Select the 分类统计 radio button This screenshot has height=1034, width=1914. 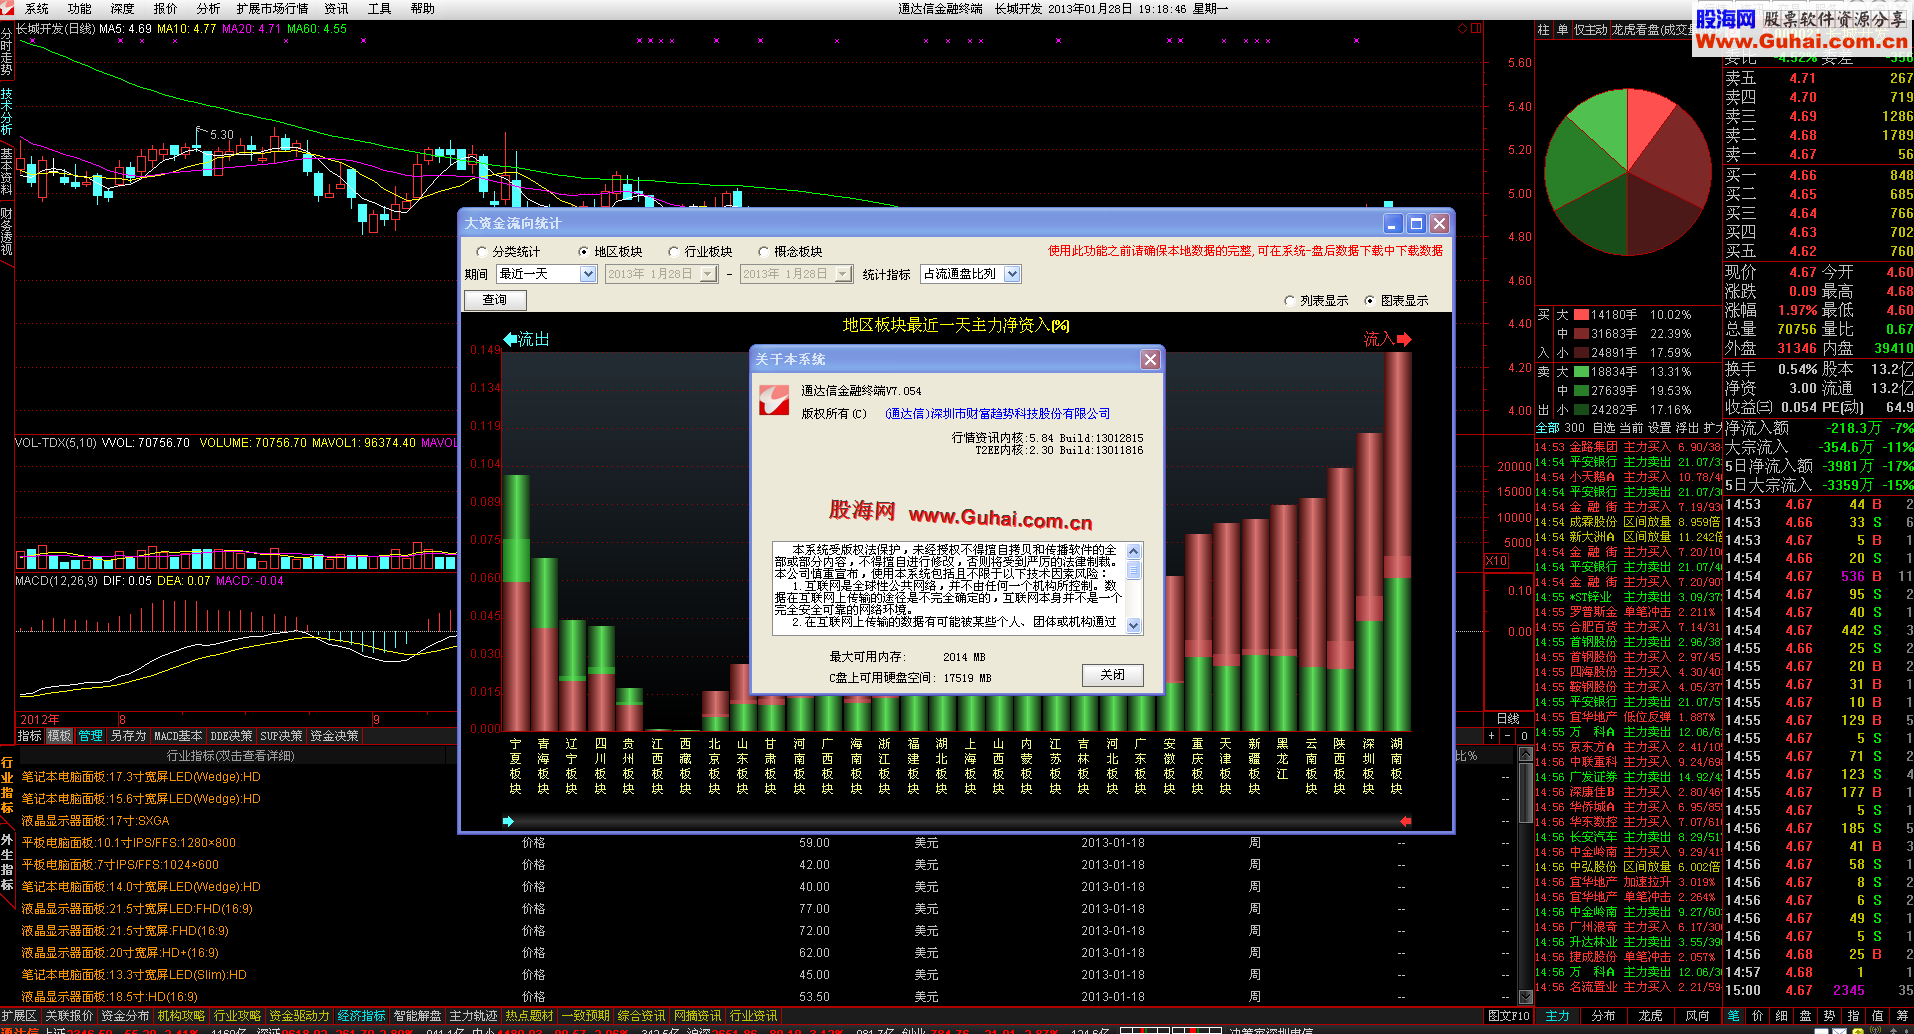point(482,252)
